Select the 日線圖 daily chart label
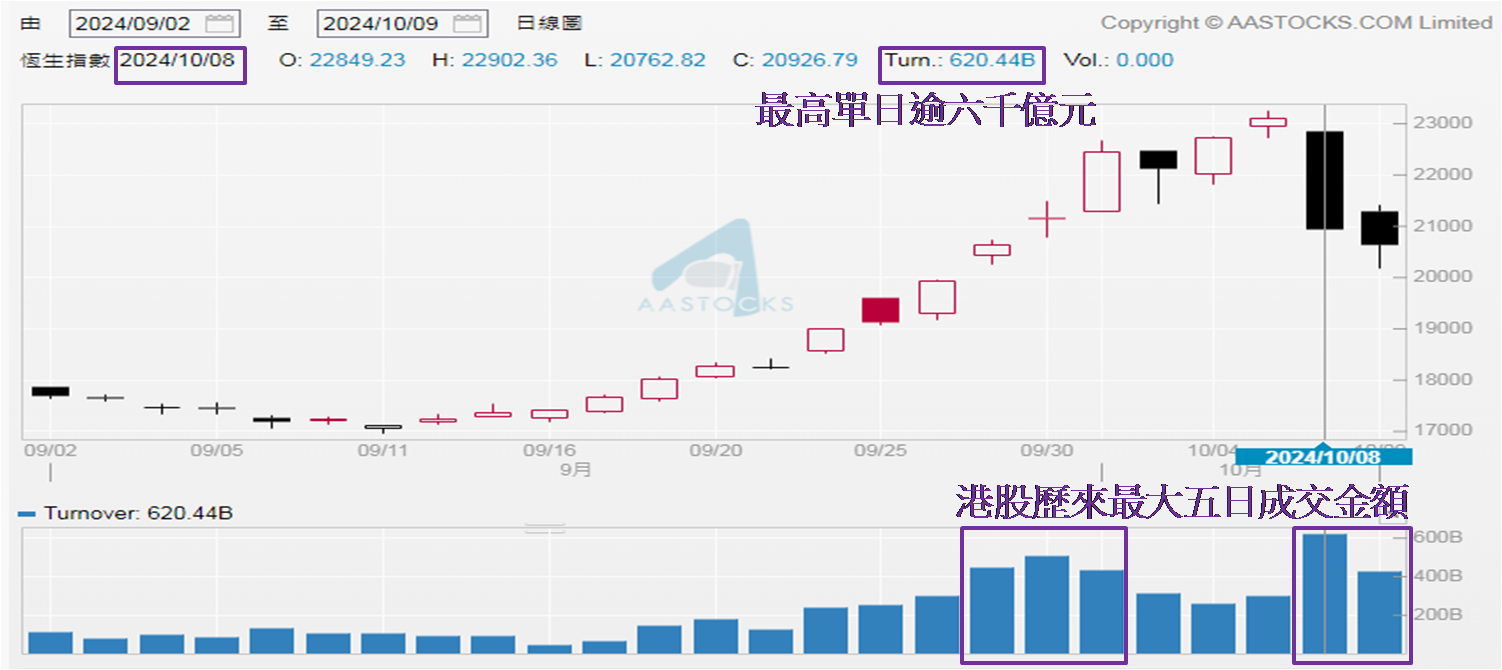Viewport: 1502px width, 670px height. click(549, 23)
